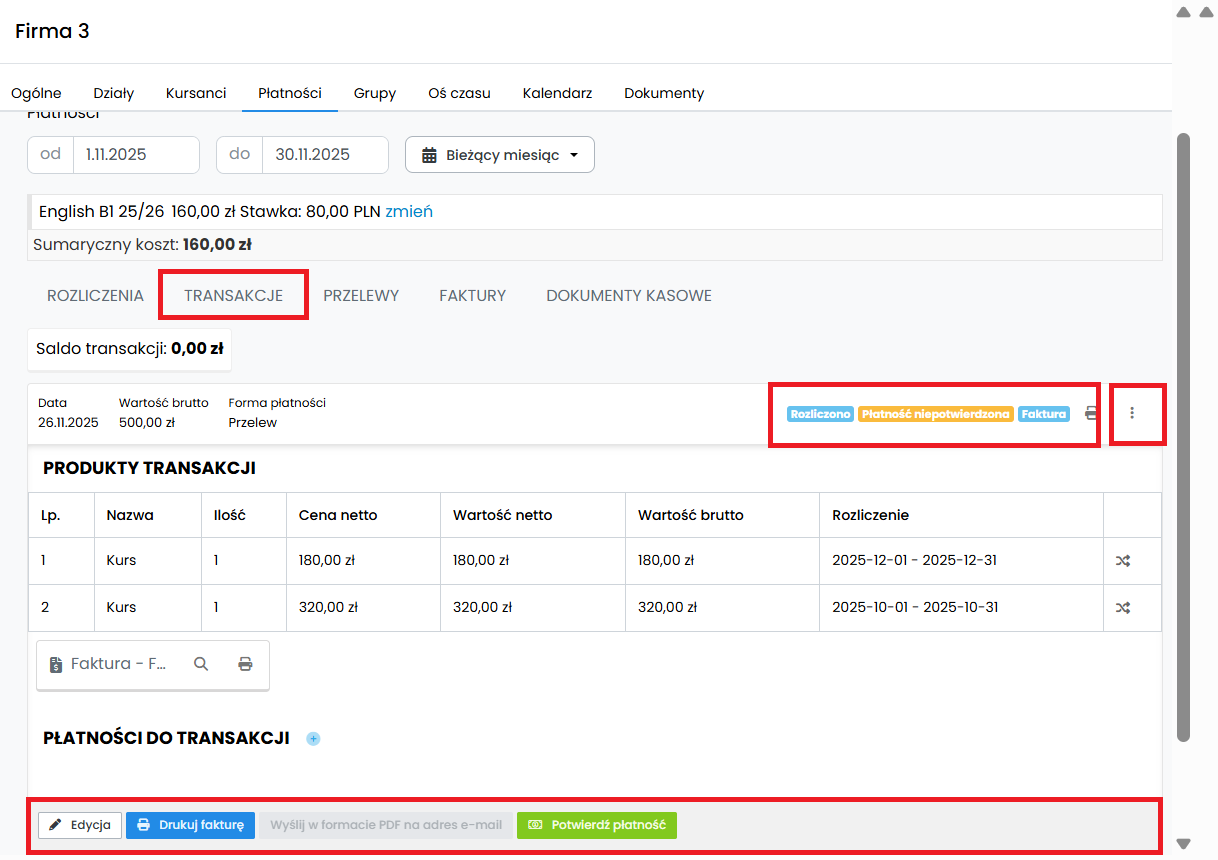Add payment with plus icon beside Płatności do transakcji
Viewport: 1218px width, 860px height.
[313, 739]
